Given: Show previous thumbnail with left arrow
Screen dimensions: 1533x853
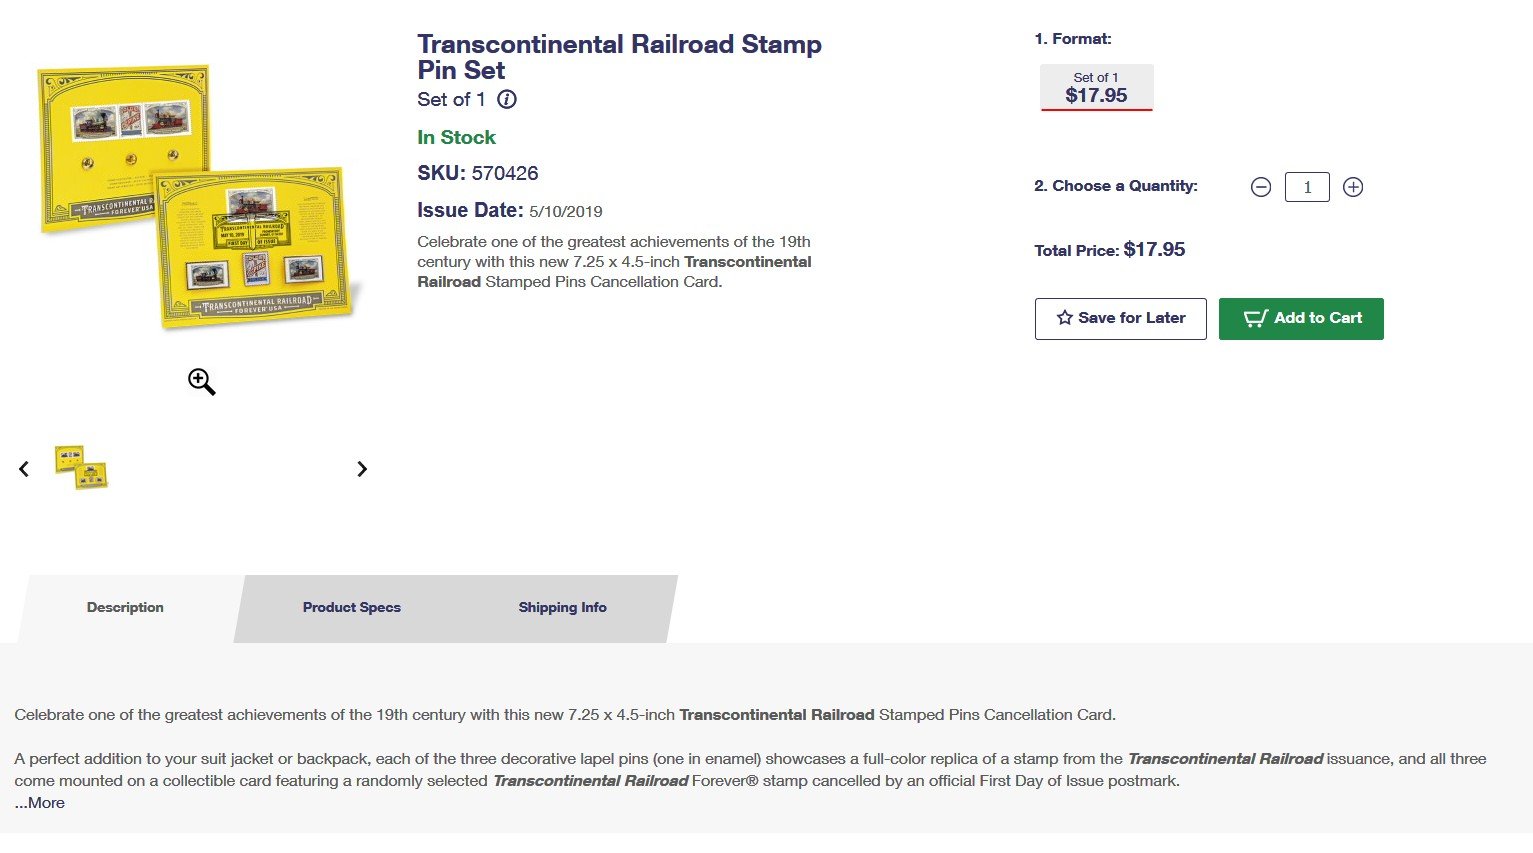Looking at the screenshot, I should (x=24, y=468).
